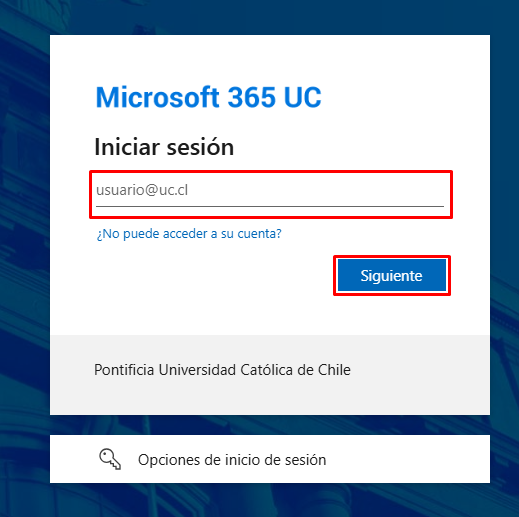Click the word Universidad in the footer text
The height and width of the screenshot is (517, 519).
197,370
